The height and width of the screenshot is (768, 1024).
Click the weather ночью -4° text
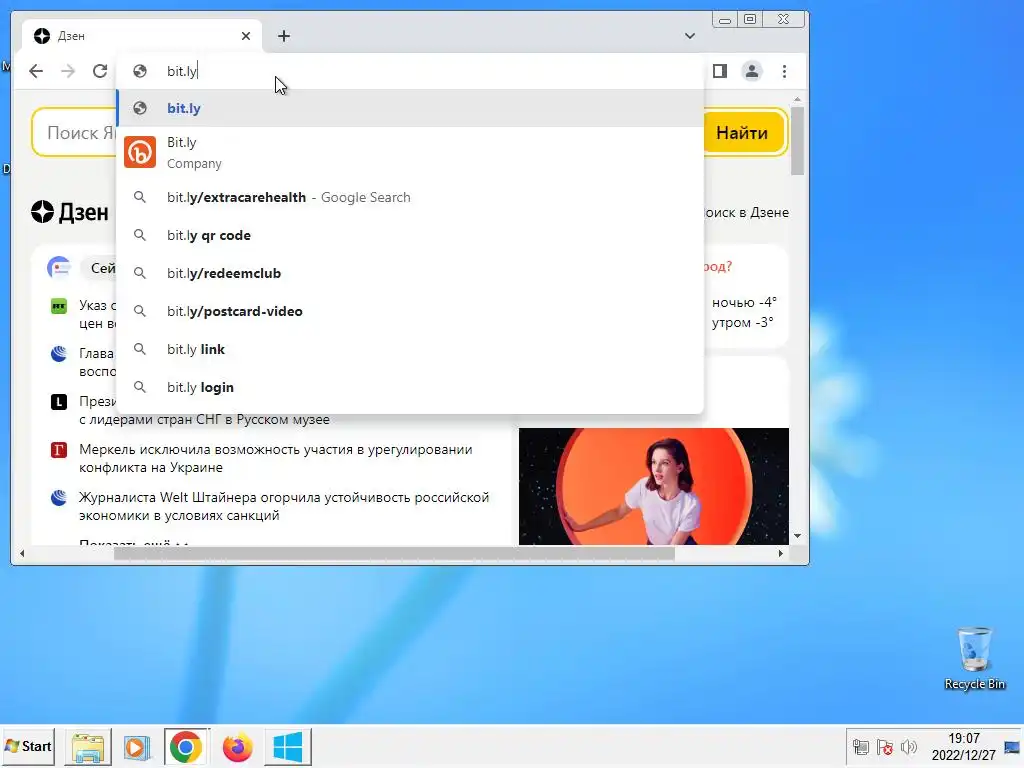tap(744, 302)
